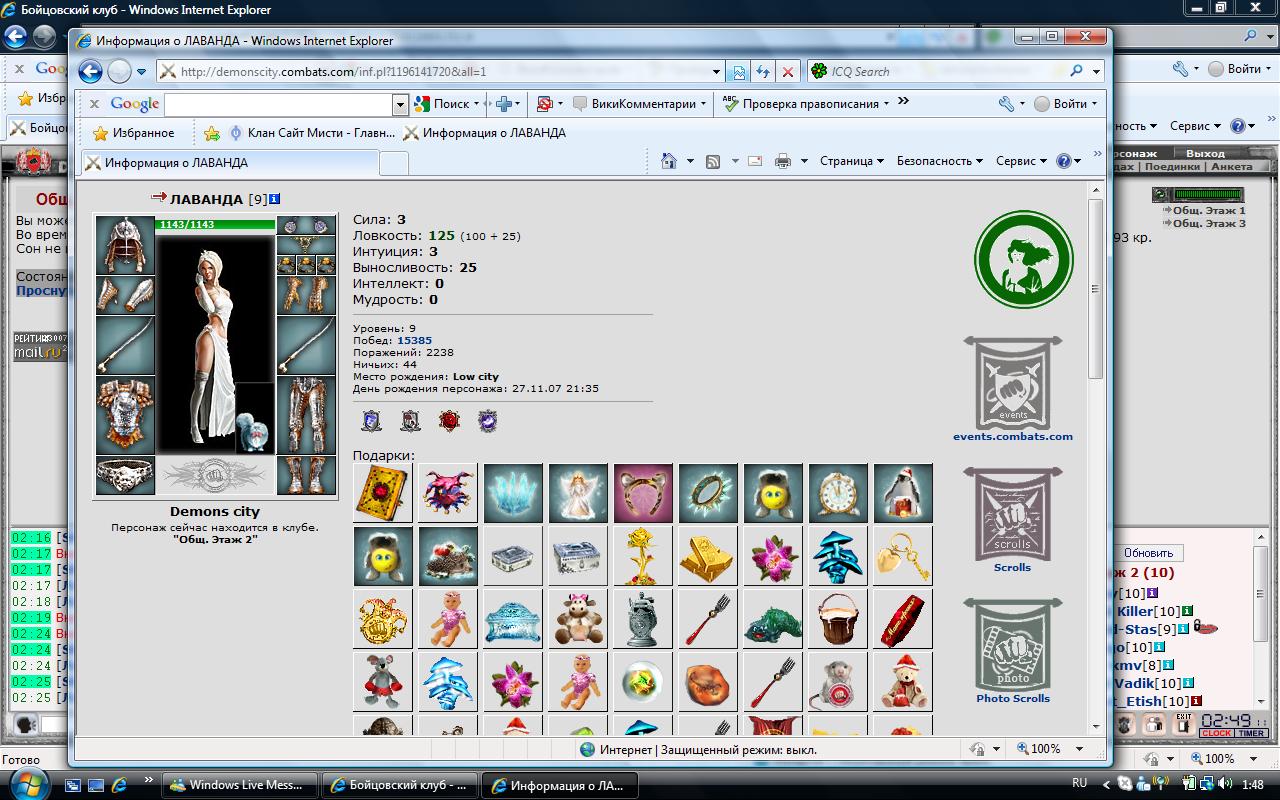Open the Home button dropdown
1280x800 pixels.
click(x=690, y=161)
